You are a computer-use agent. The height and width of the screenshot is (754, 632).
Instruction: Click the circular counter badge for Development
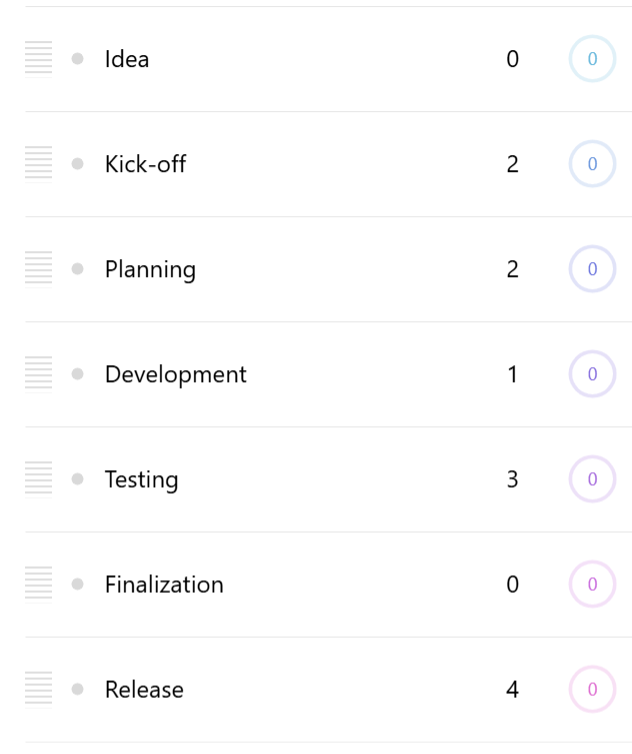coord(592,374)
